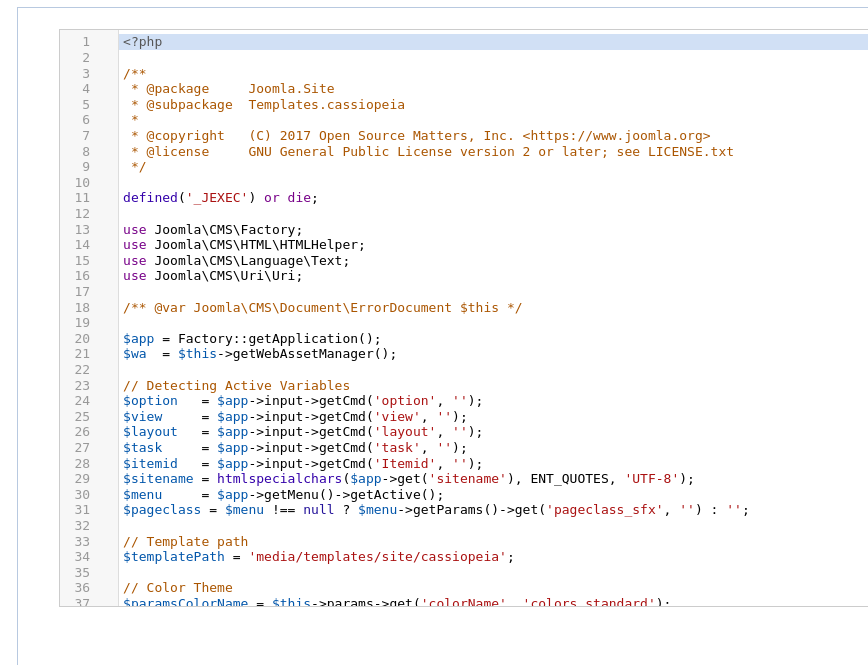Screen dimensions: 868x665
Task: Click the 'UTF-8' string literal
Action: coord(652,479)
